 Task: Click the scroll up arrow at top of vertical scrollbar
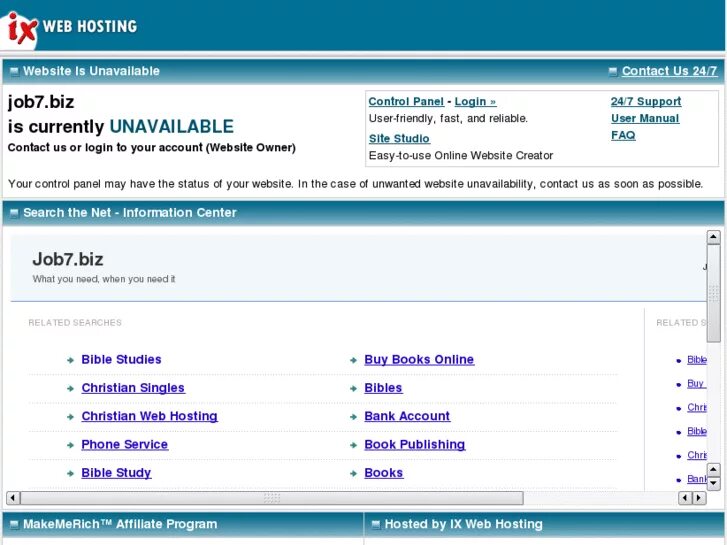click(x=713, y=237)
